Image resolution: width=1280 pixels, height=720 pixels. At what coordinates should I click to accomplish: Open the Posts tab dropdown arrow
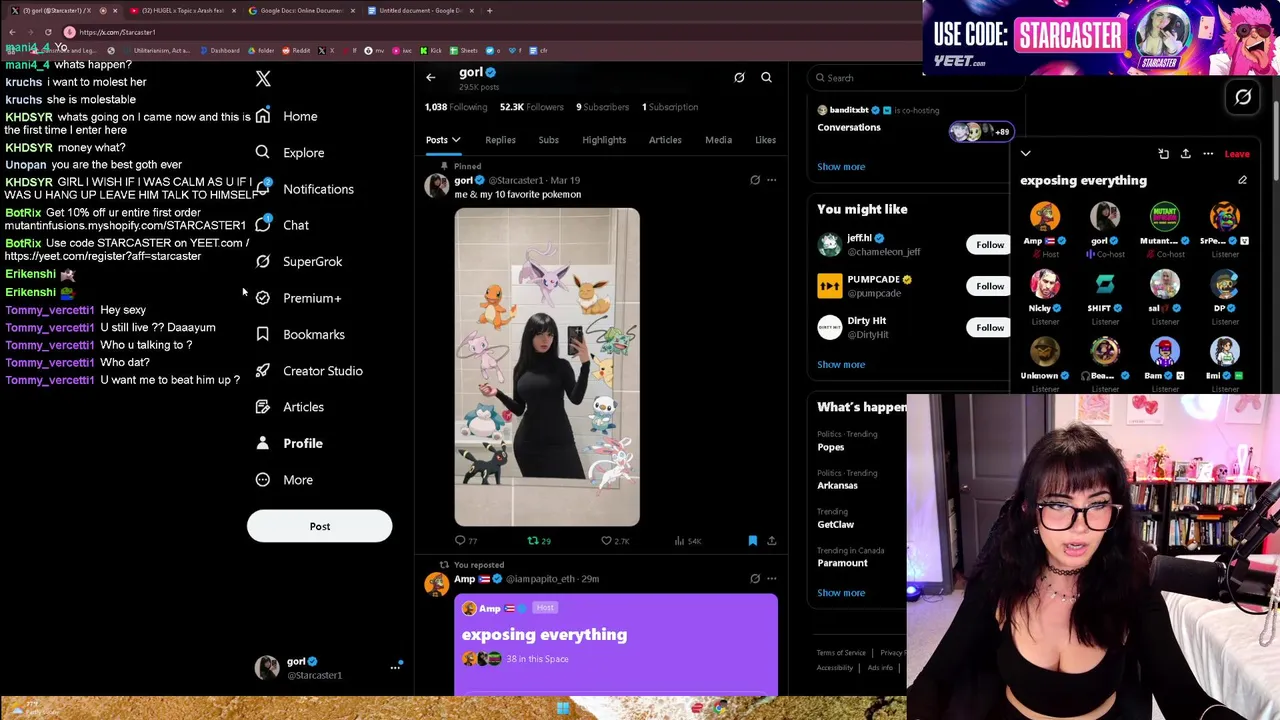pyautogui.click(x=456, y=140)
